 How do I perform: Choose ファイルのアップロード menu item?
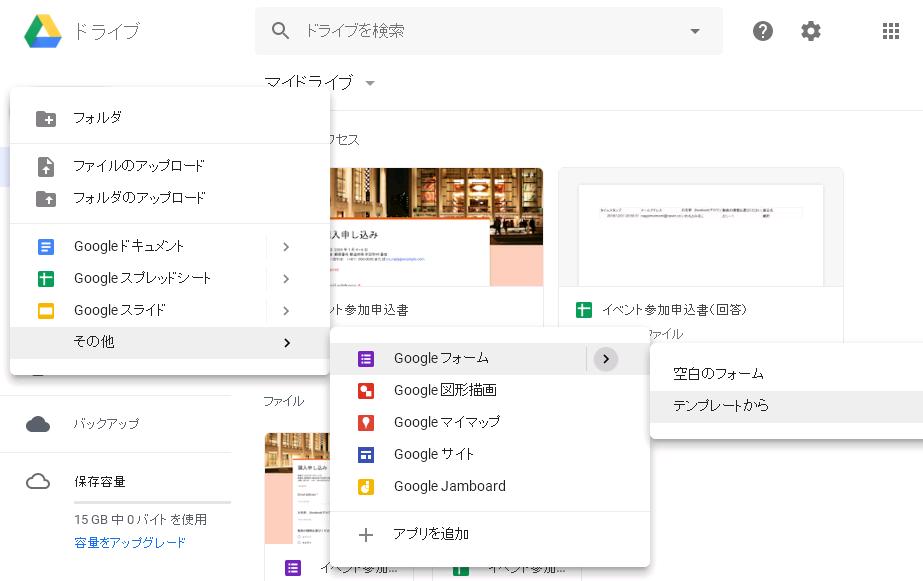(x=170, y=166)
